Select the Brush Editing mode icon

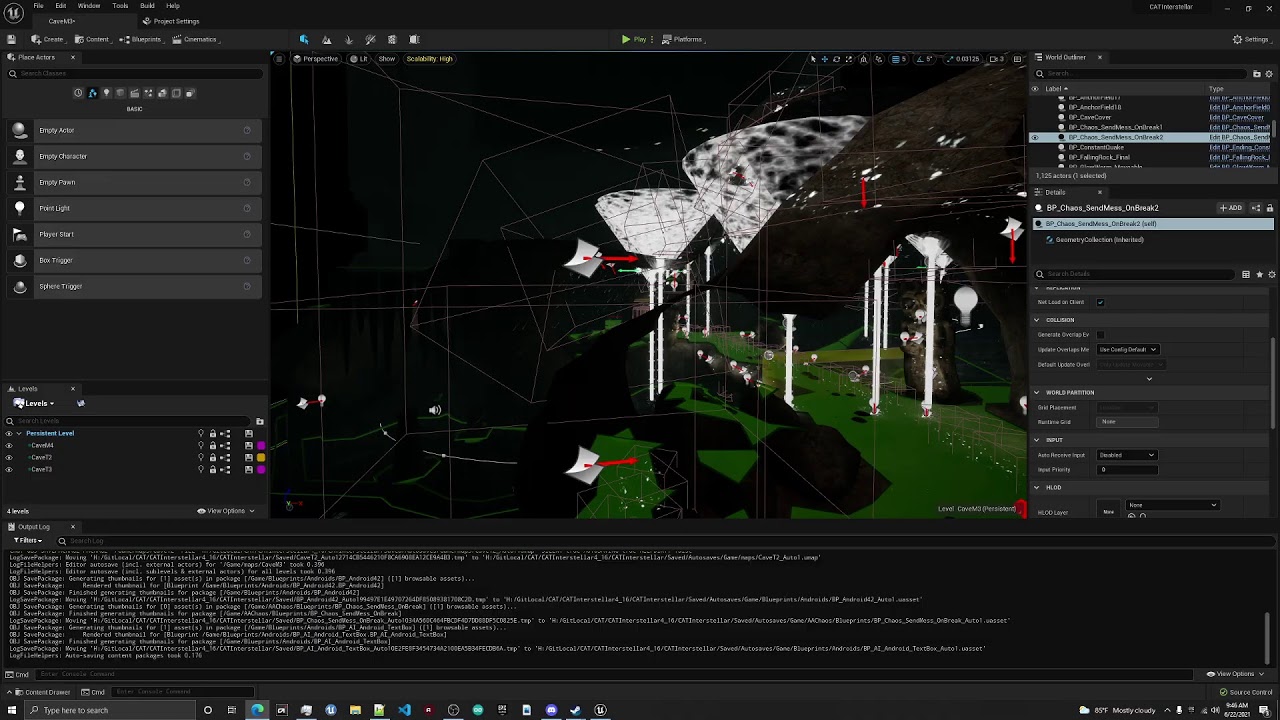click(414, 39)
